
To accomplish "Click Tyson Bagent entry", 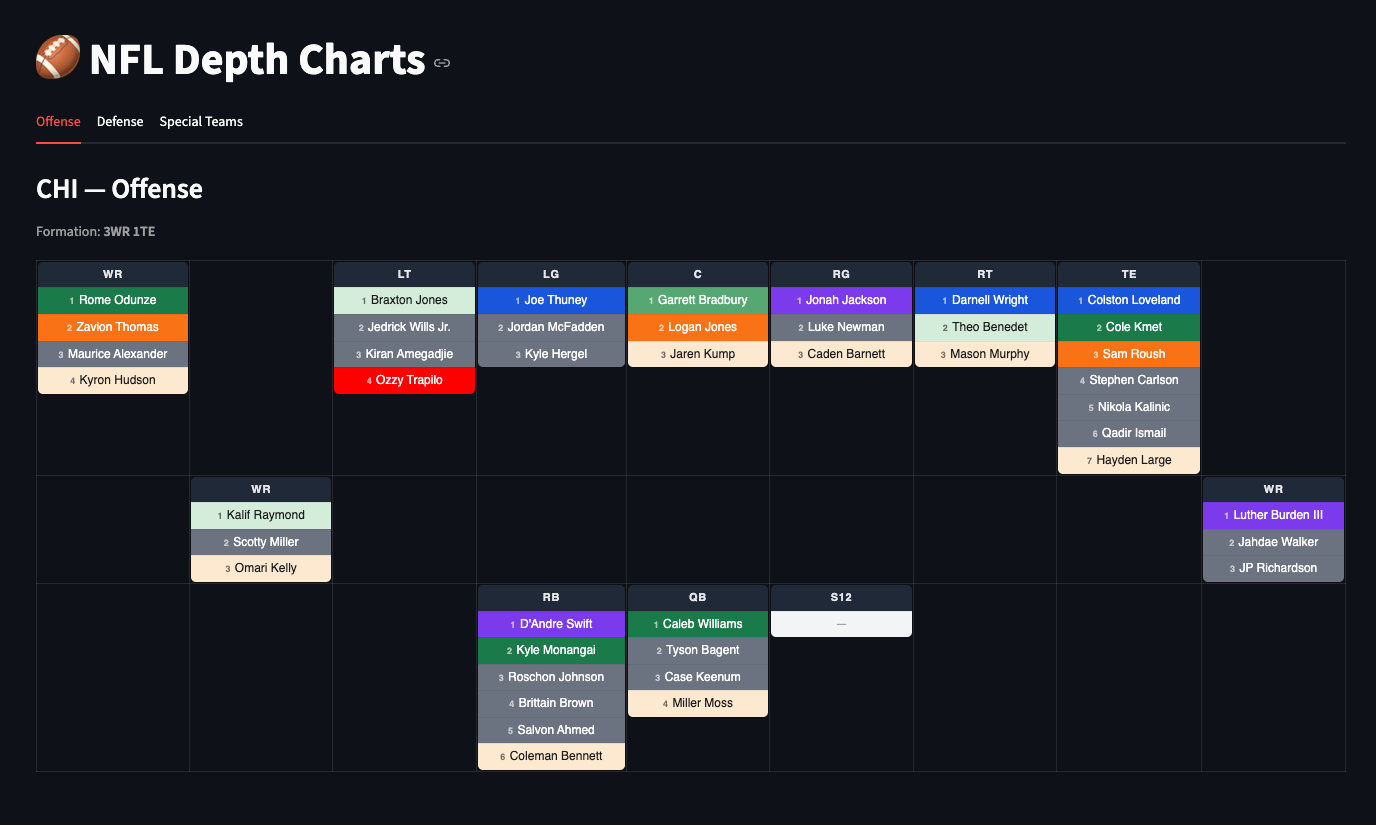I will (x=698, y=650).
